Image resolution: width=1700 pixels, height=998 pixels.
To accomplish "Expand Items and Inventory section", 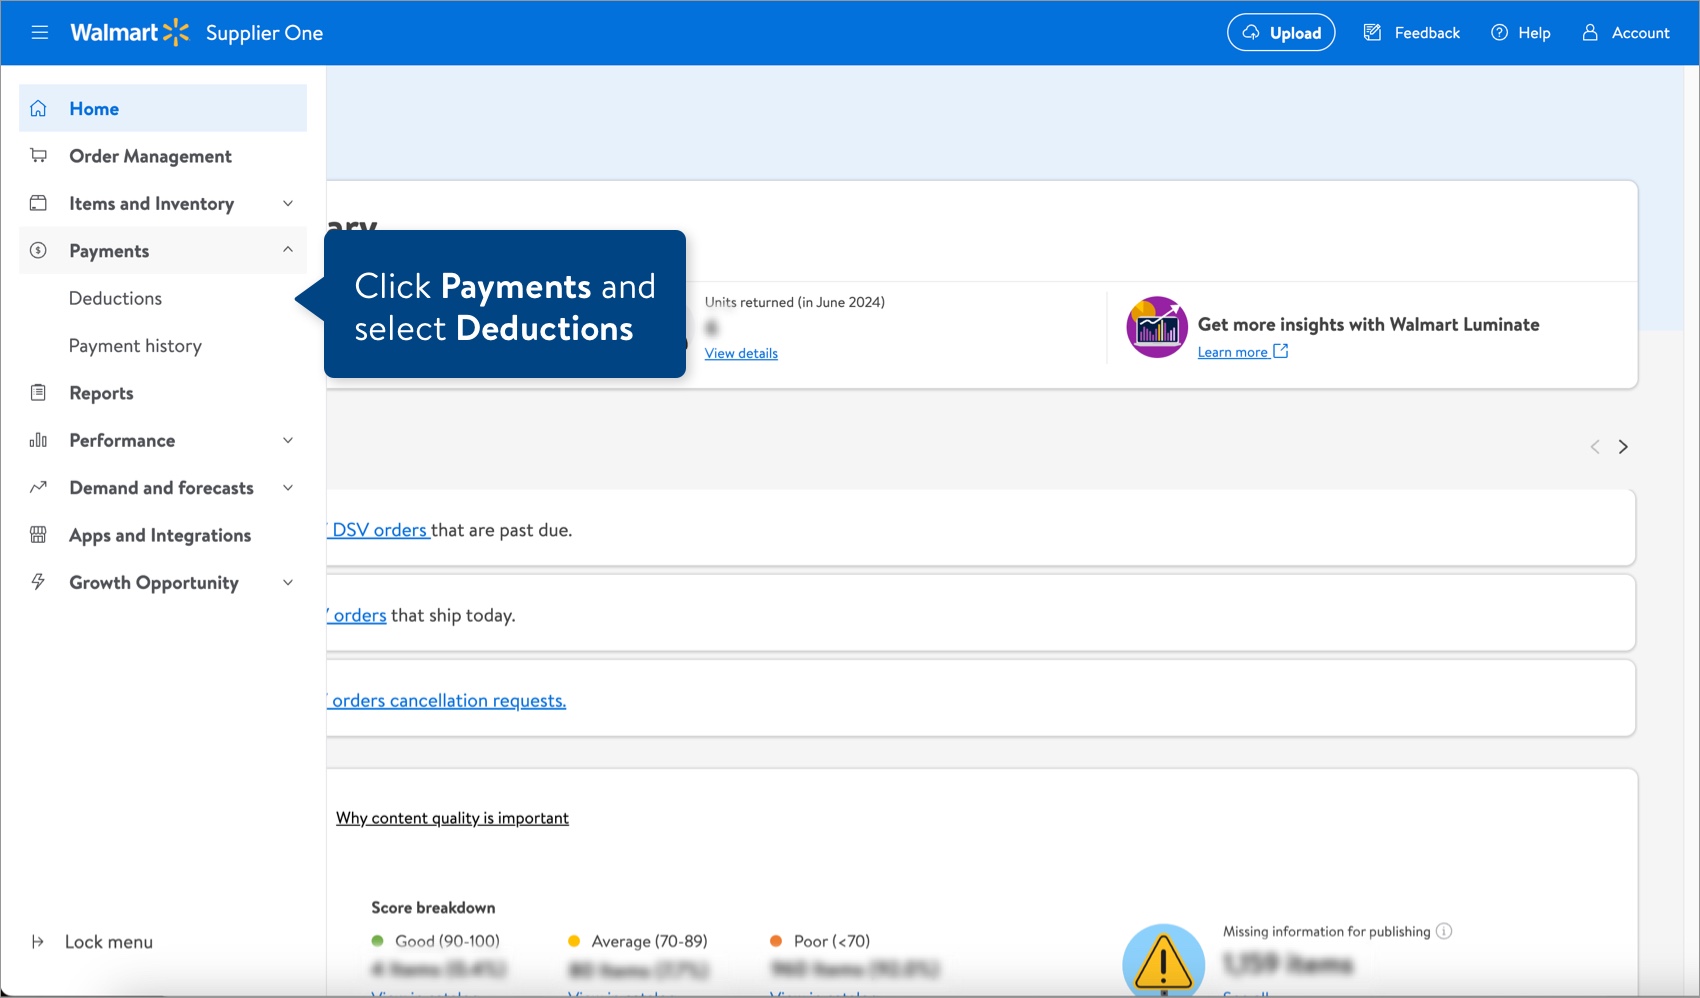I will [288, 203].
